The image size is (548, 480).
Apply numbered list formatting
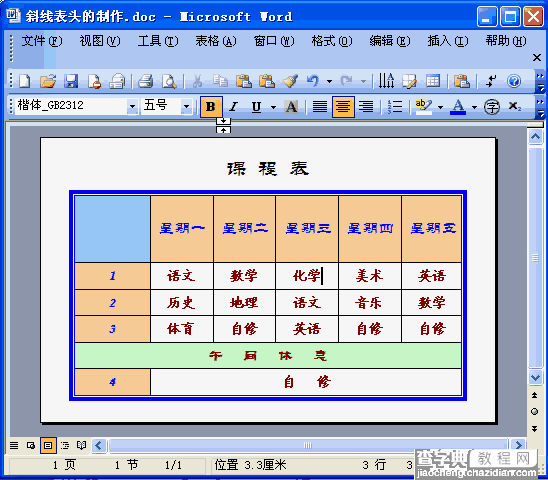point(395,107)
